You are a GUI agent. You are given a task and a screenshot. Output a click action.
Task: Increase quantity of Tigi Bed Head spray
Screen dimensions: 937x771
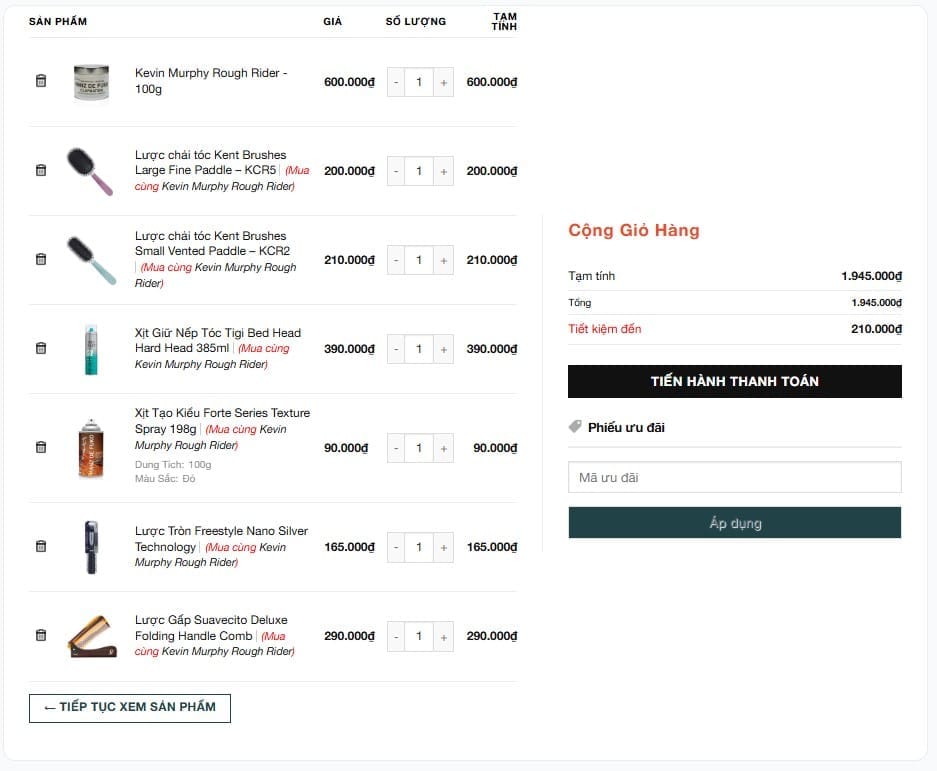[x=443, y=349]
